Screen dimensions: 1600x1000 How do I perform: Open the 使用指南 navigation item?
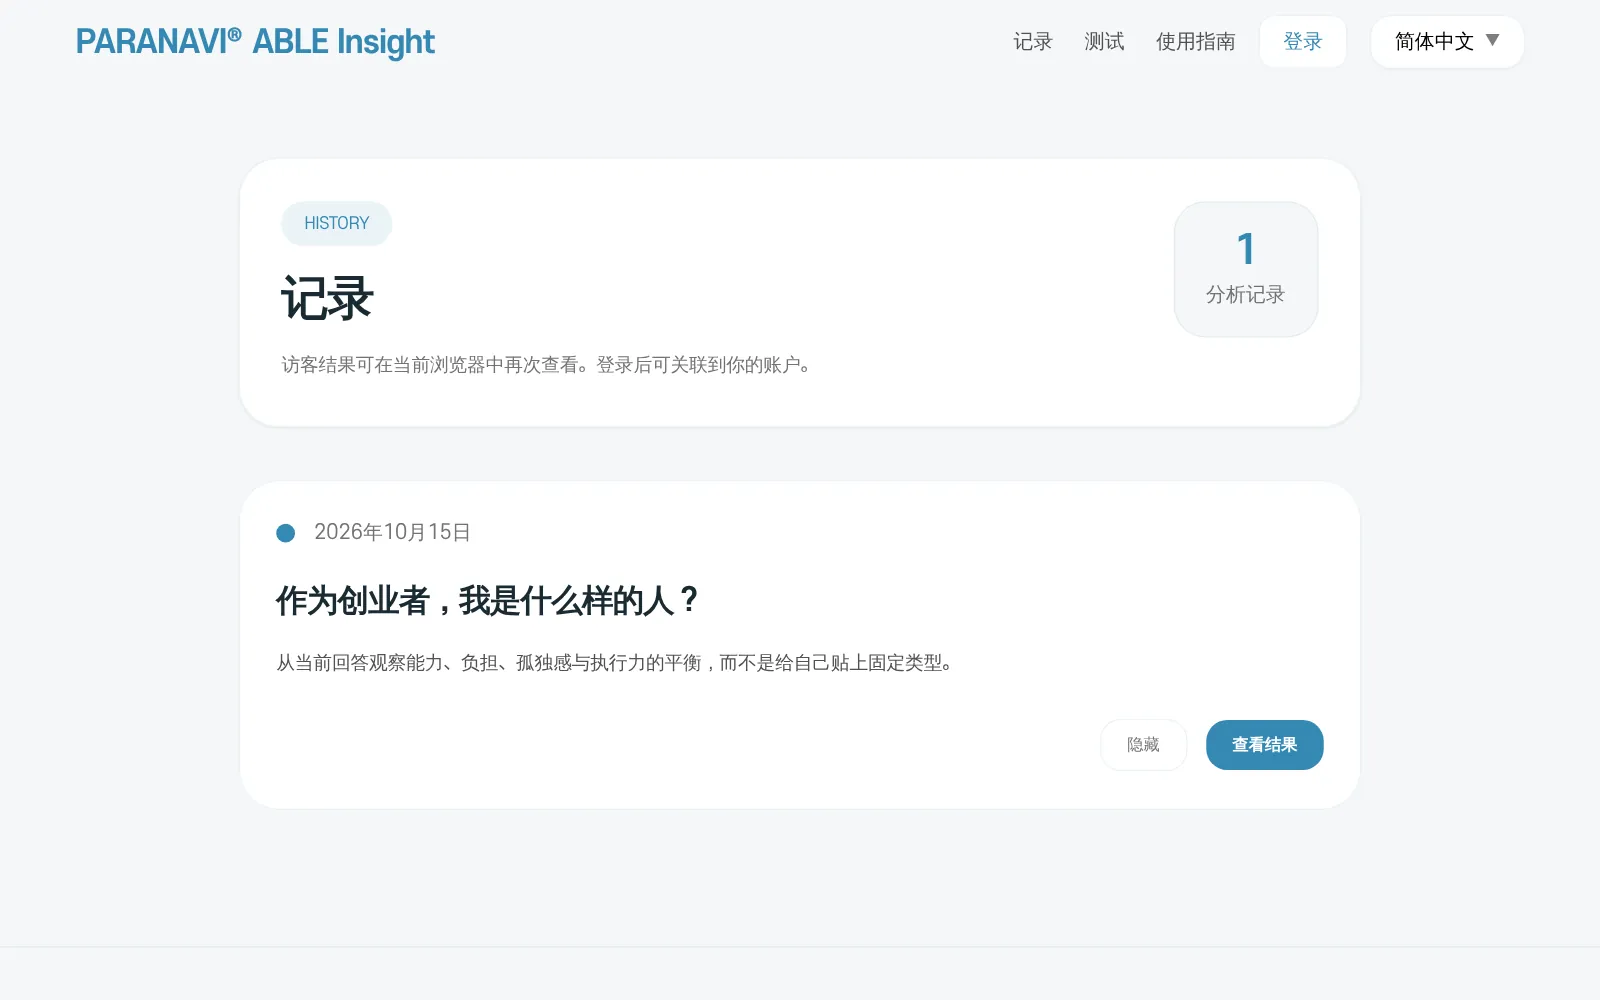[1196, 42]
